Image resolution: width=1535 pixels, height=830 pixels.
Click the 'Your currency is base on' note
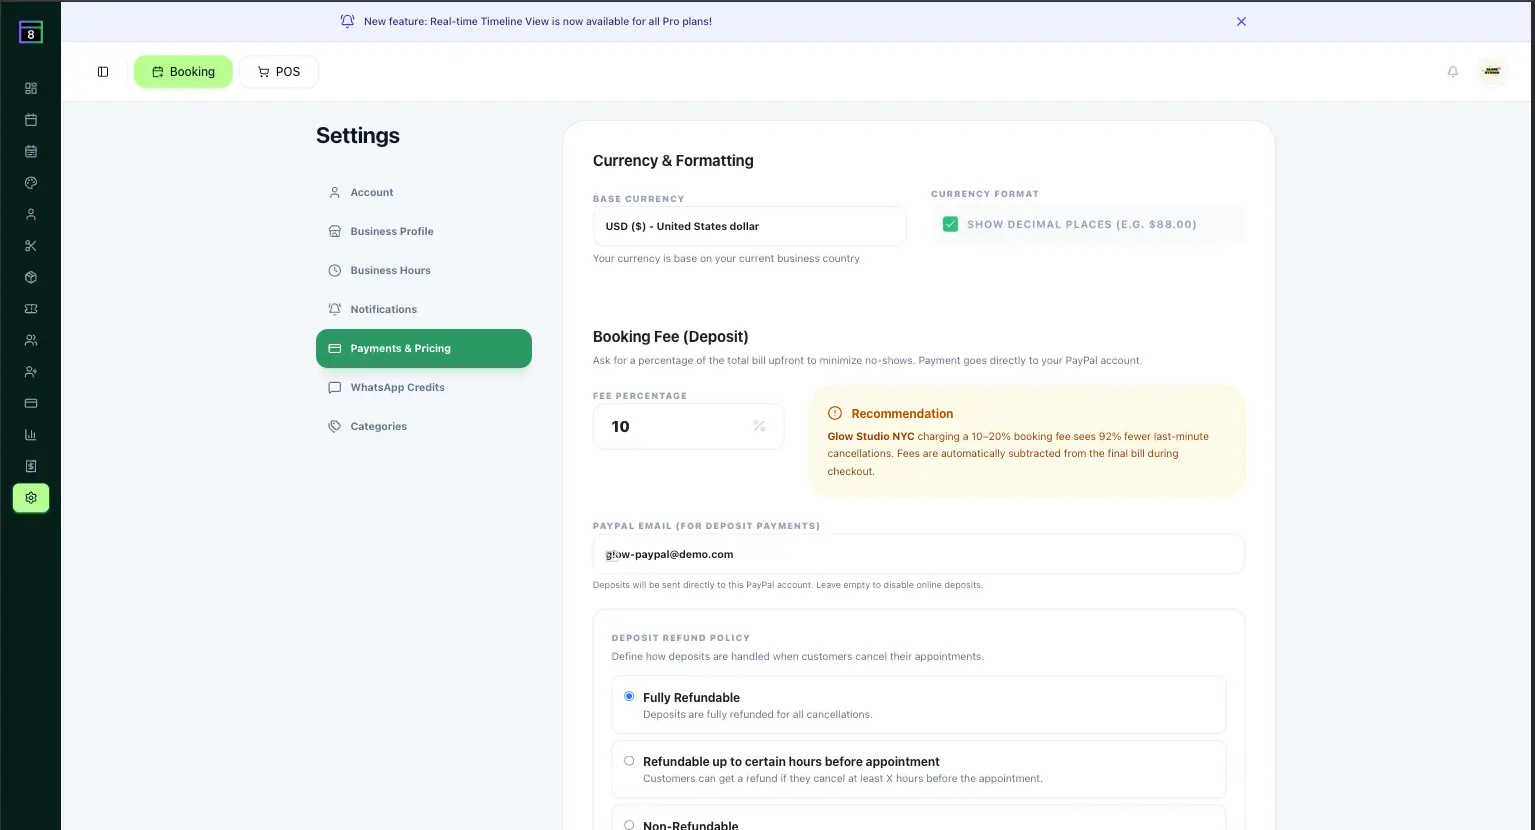[726, 258]
